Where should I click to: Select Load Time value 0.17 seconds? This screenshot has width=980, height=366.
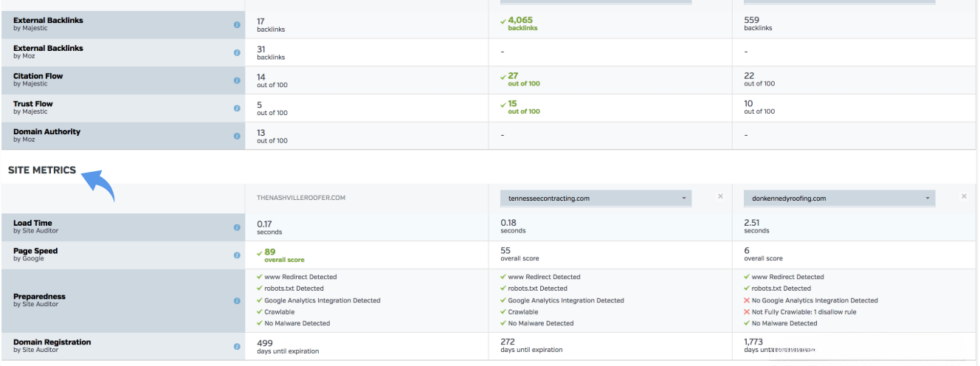(269, 227)
